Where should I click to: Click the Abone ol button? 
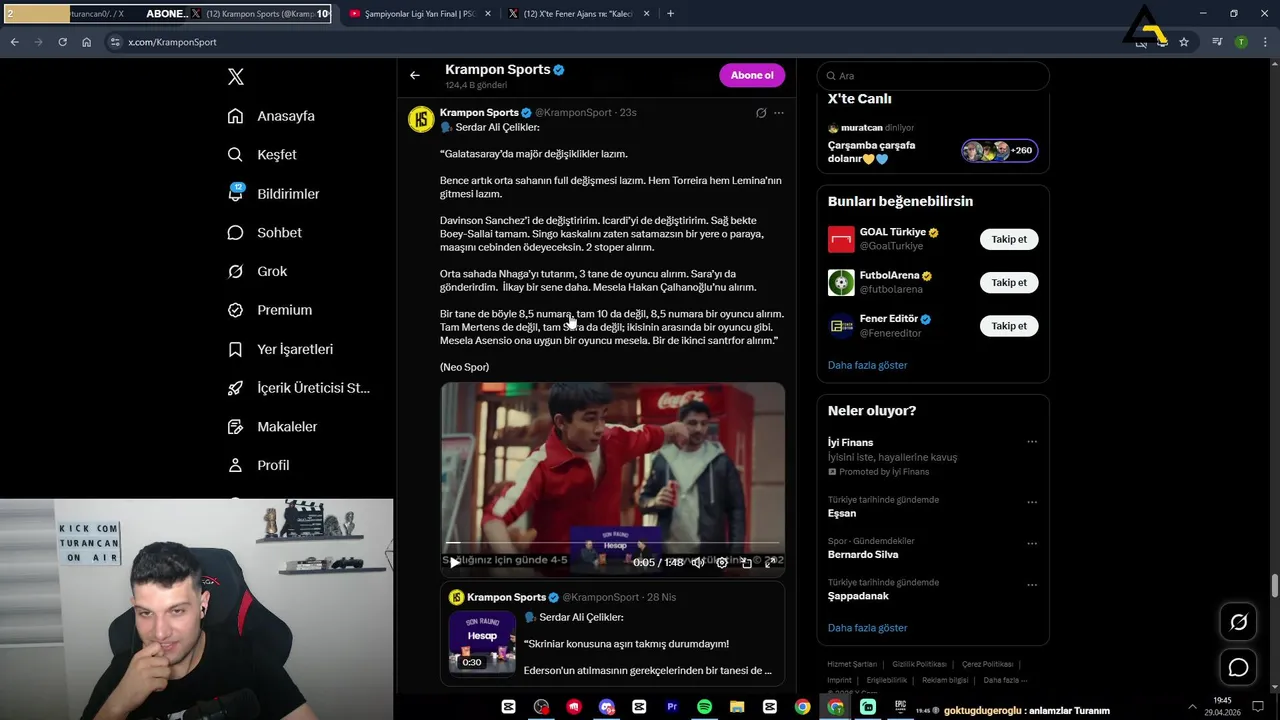752,75
